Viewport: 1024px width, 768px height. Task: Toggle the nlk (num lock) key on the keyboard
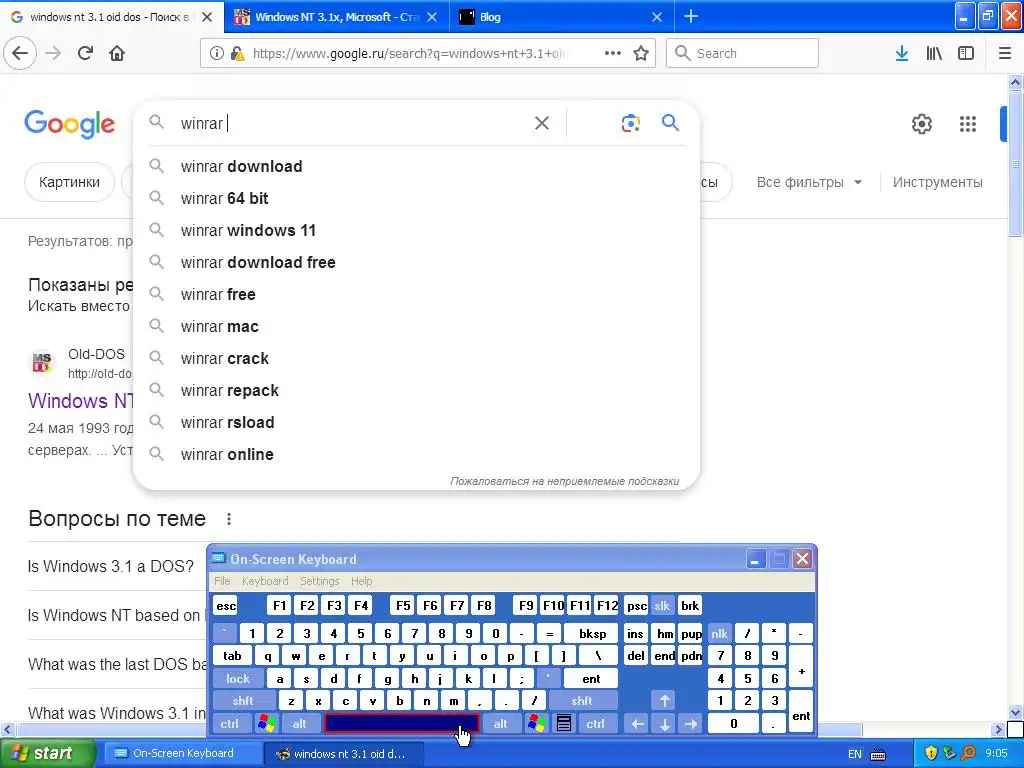pos(720,633)
